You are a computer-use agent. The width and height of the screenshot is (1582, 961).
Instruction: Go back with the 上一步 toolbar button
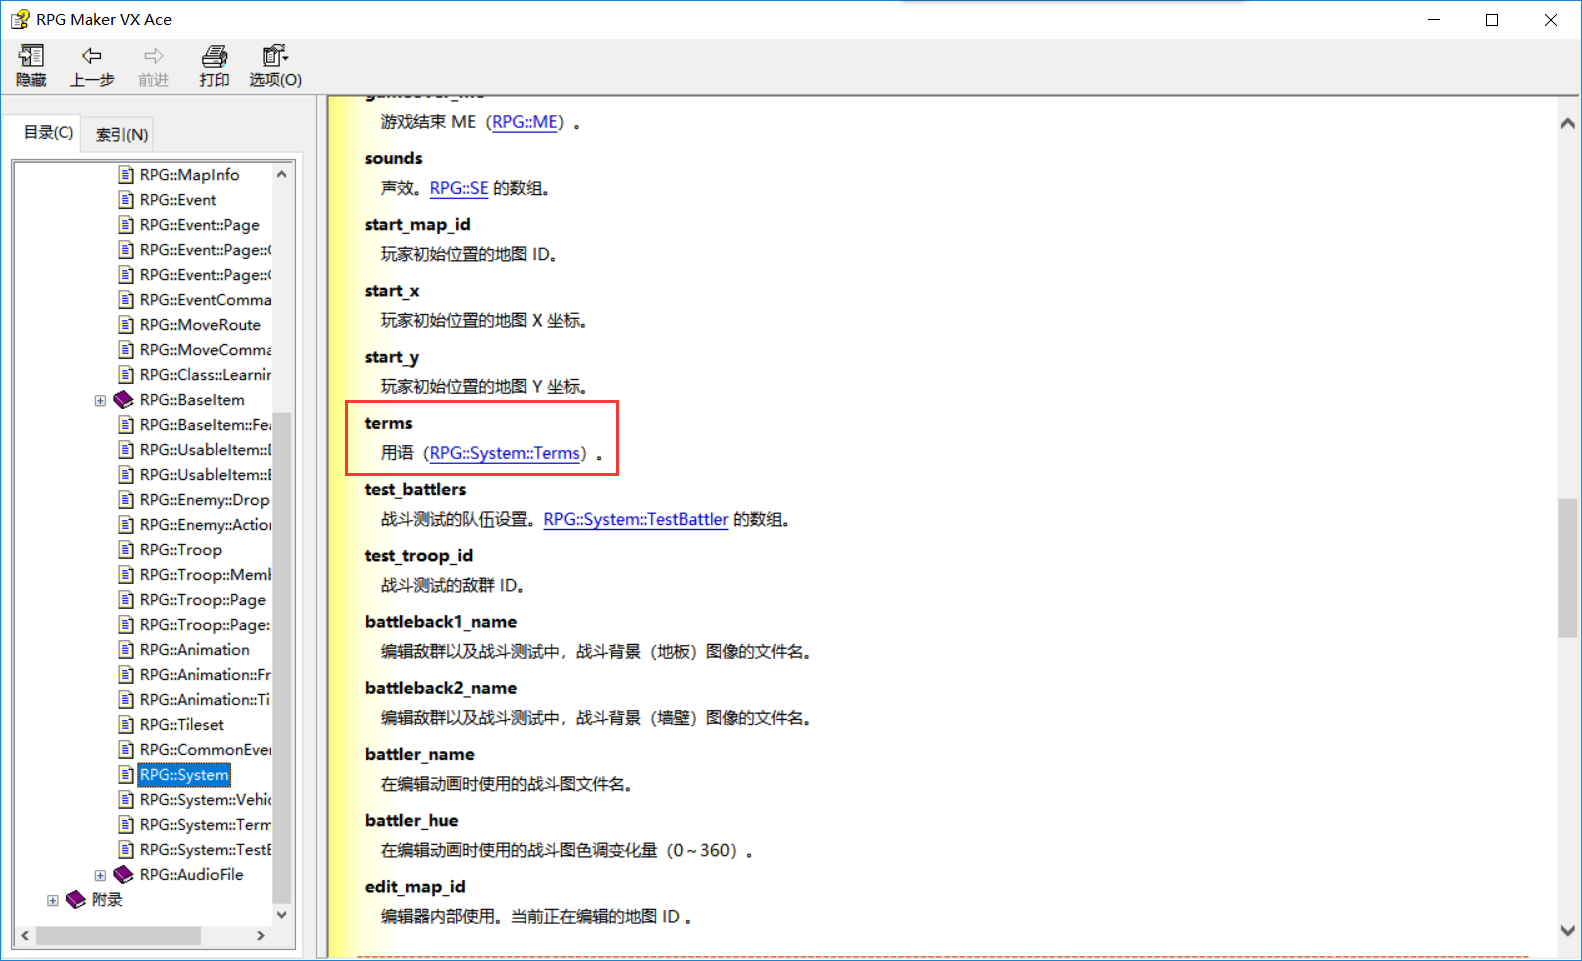pos(92,66)
